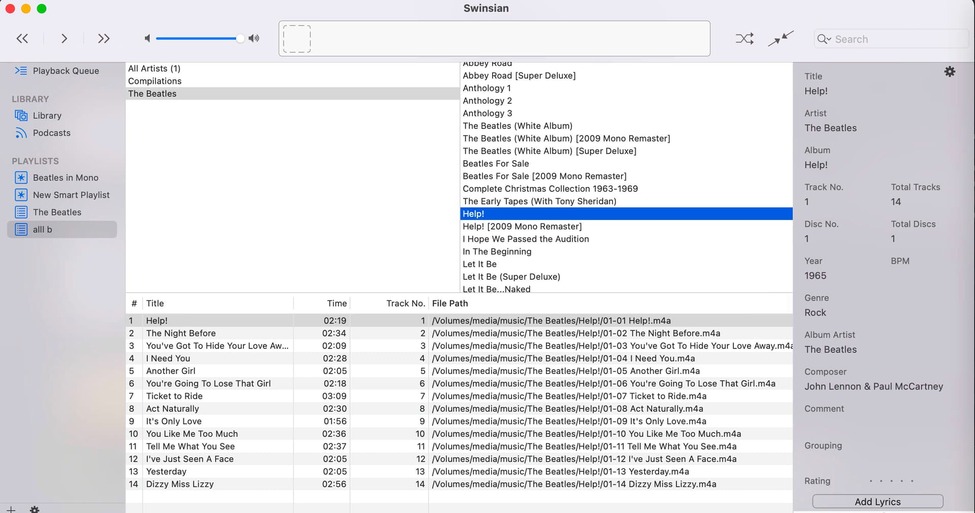This screenshot has width=975, height=513.
Task: Click Title field value Help!
Action: point(816,91)
